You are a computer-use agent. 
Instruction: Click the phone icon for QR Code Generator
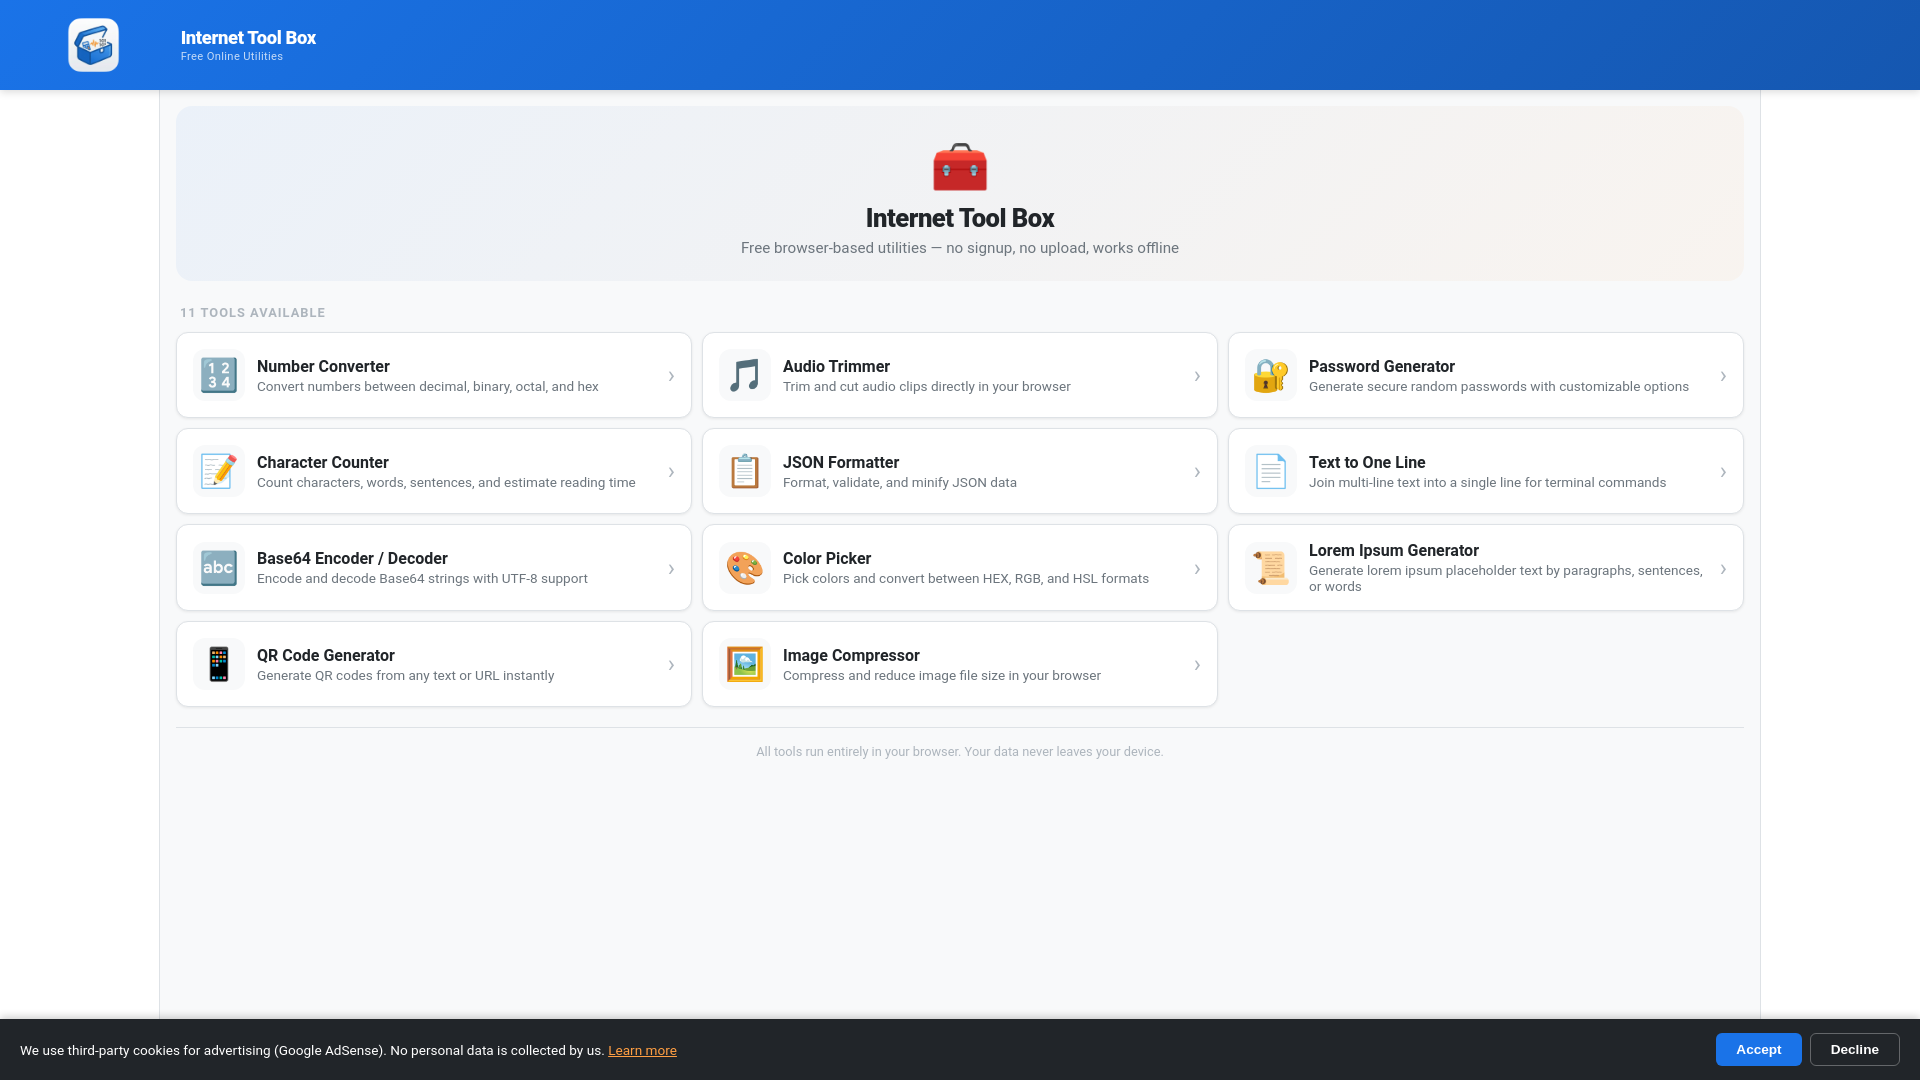point(219,664)
